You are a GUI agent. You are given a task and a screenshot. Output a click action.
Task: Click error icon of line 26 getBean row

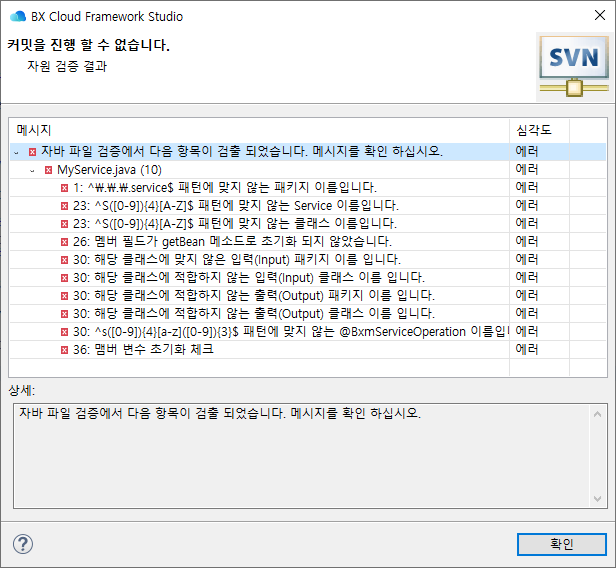coord(64,242)
